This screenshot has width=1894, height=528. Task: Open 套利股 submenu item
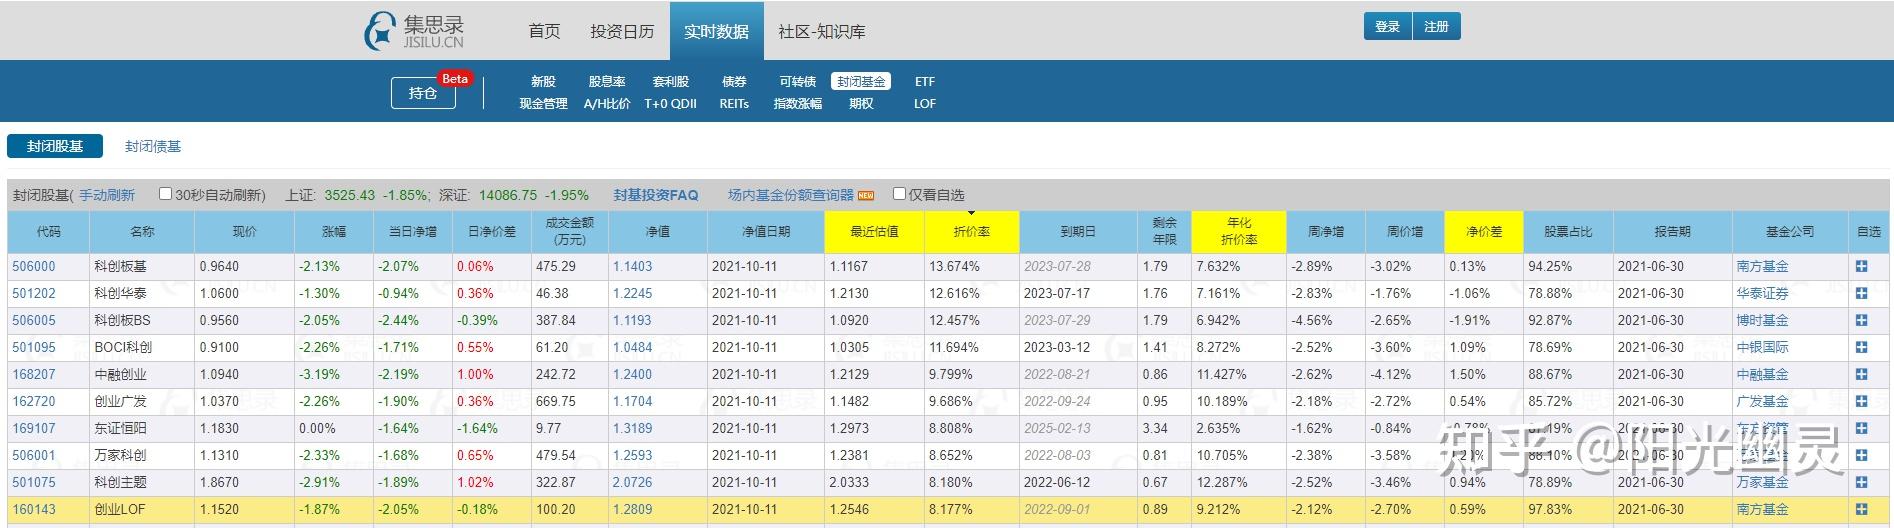[671, 82]
